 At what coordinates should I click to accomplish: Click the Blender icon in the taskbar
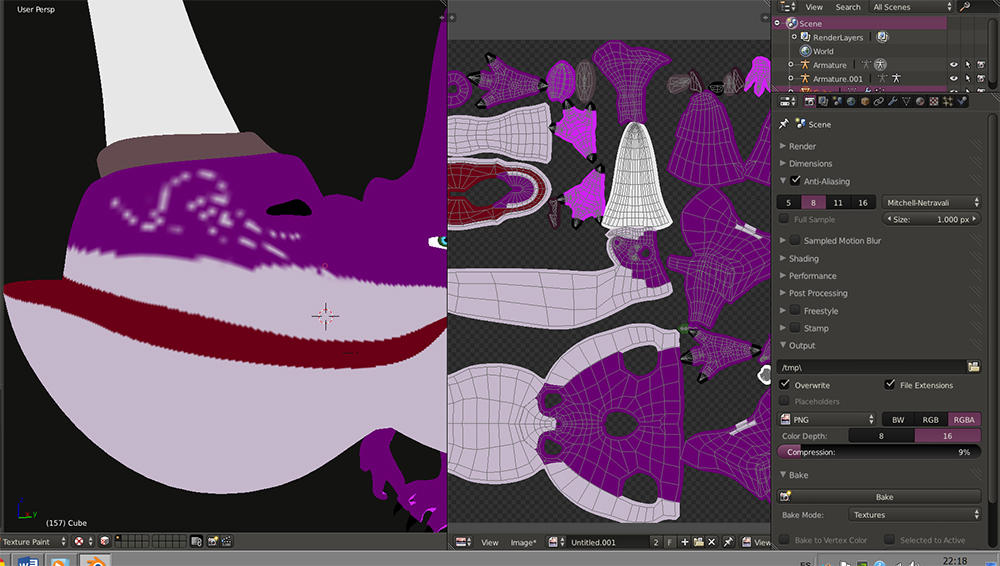click(x=95, y=561)
